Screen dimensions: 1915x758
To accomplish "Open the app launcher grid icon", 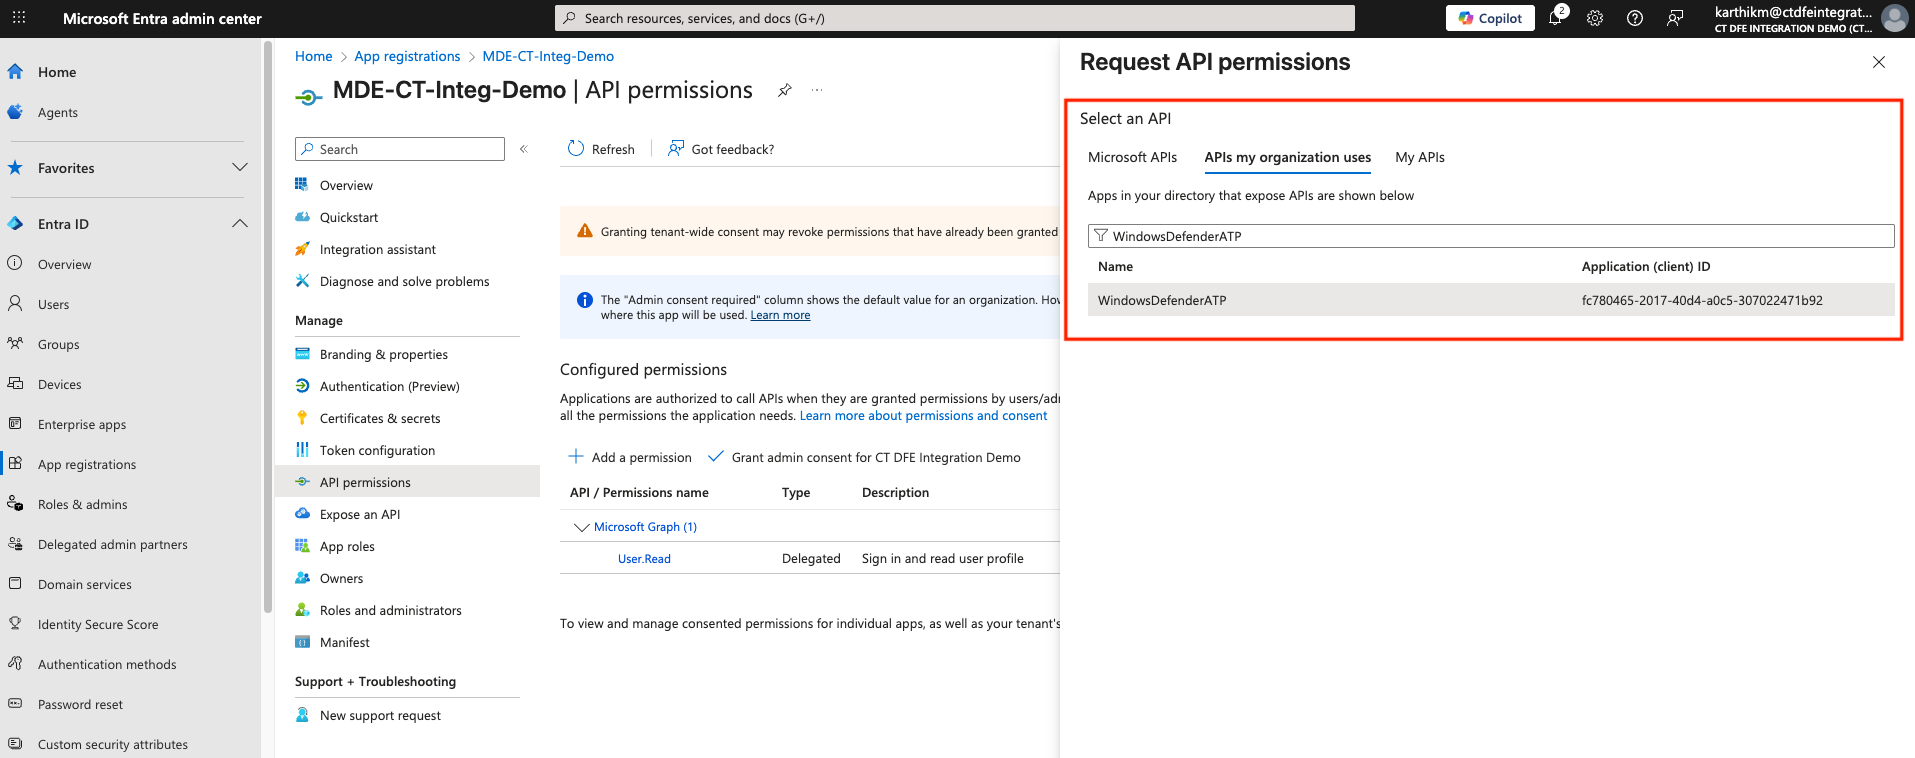I will (x=19, y=18).
